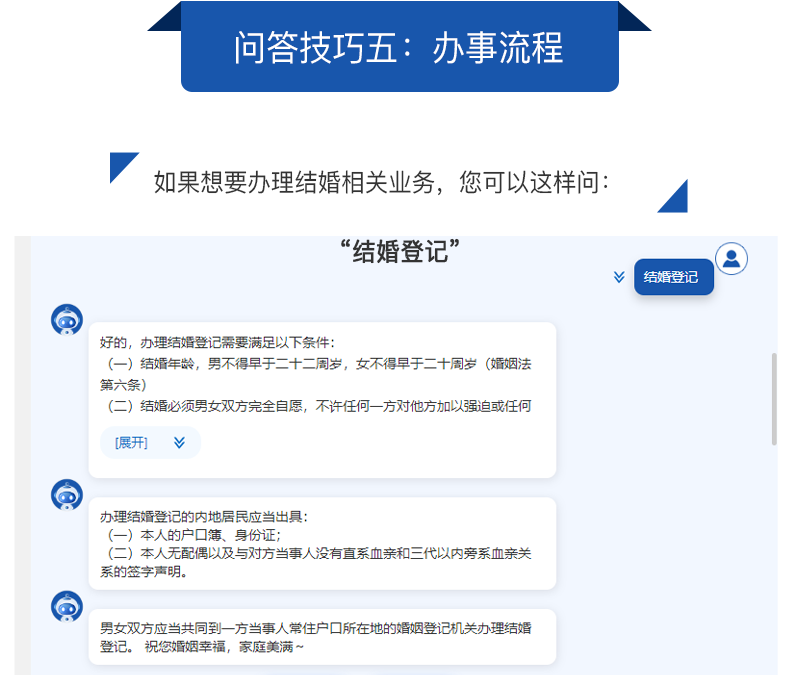800x690 pixels.
Task: Click the quoted title “结婚登记”
Action: tap(400, 251)
